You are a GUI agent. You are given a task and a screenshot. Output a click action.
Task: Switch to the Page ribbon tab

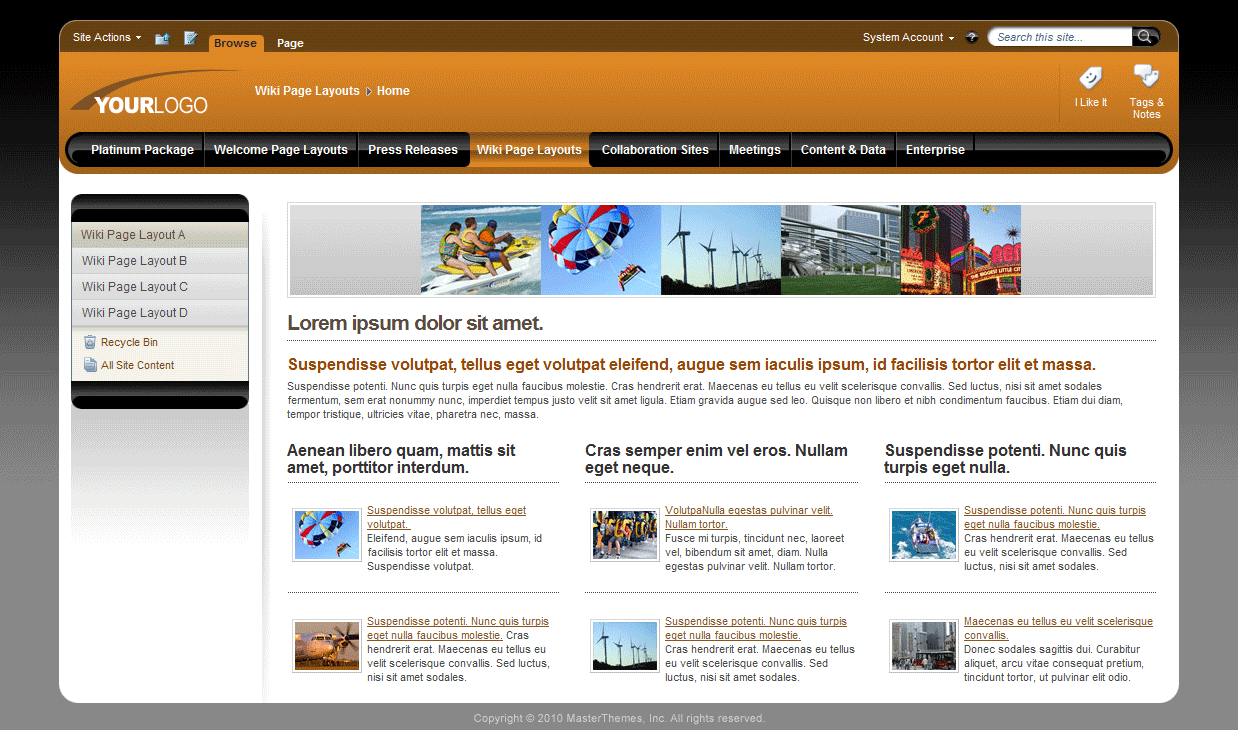pos(290,43)
